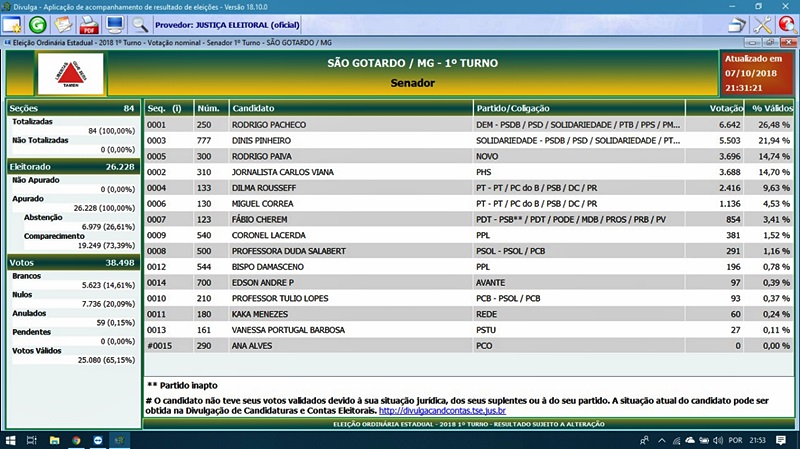Click the red help icon
Image resolution: width=800 pixels, height=449 pixels.
pos(787,24)
